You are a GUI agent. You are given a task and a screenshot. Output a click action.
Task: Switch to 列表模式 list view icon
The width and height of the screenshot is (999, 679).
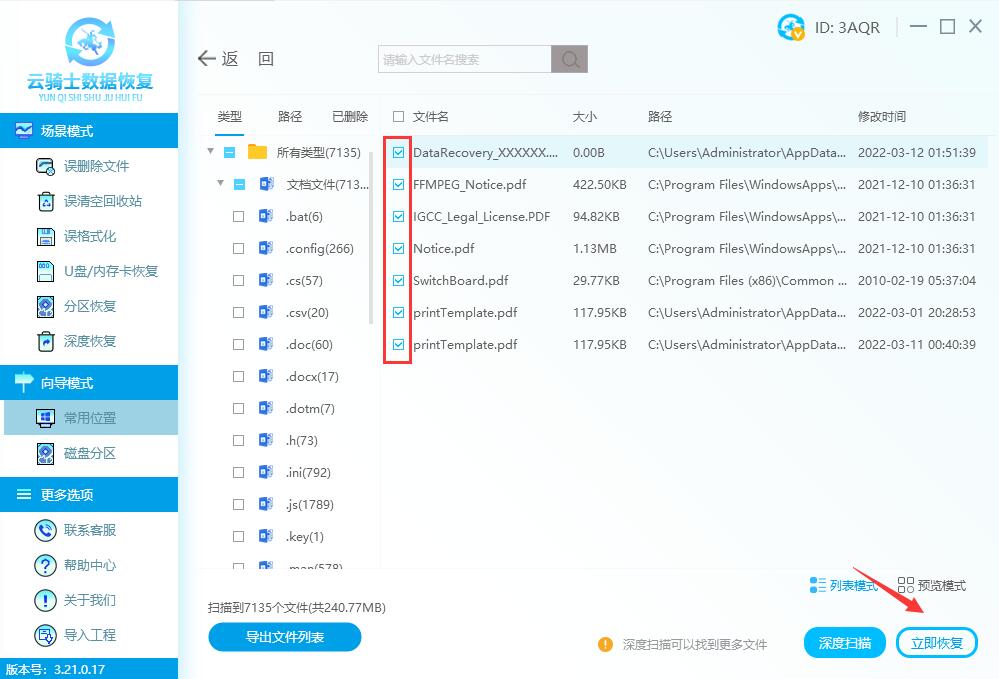pos(817,585)
